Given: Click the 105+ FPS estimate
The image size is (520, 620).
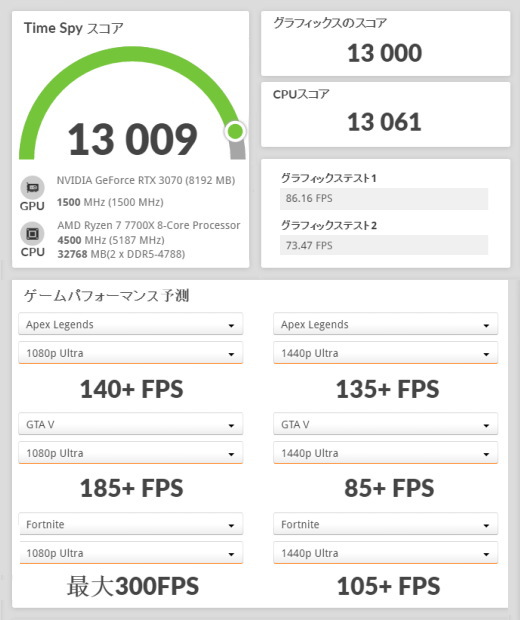Looking at the screenshot, I should click(388, 586).
